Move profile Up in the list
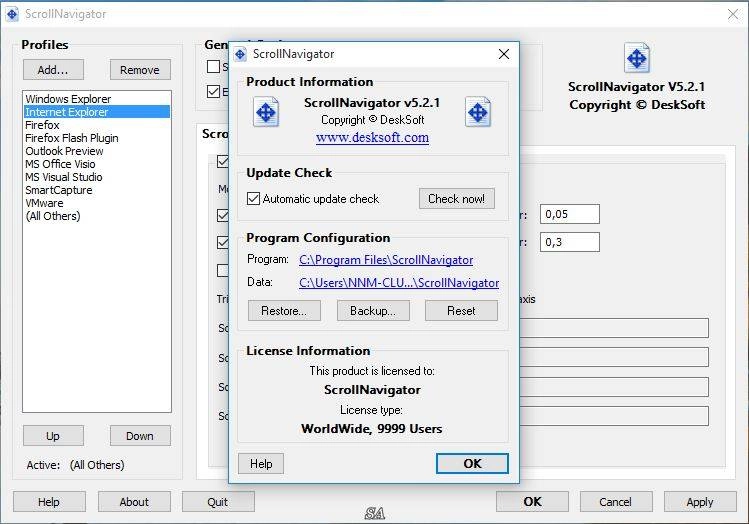This screenshot has height=524, width=749. 53,436
